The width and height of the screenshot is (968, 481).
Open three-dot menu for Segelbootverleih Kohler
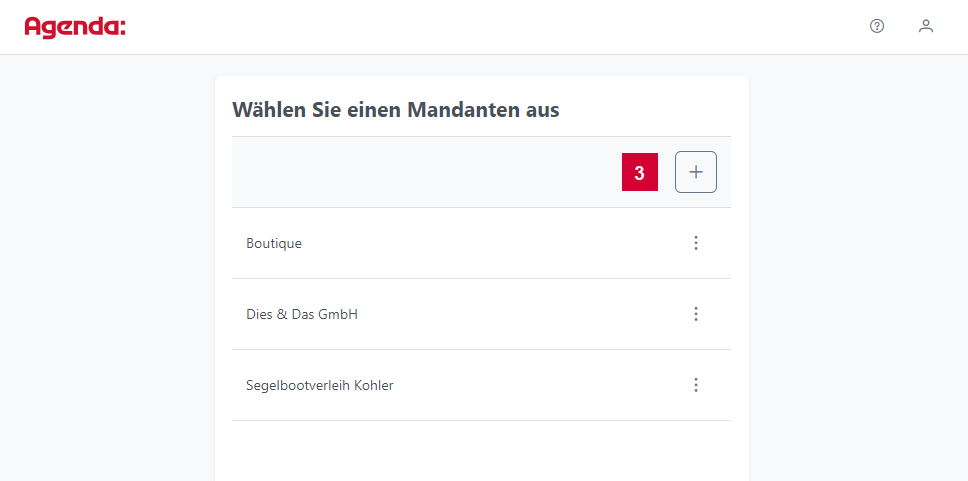click(x=696, y=385)
